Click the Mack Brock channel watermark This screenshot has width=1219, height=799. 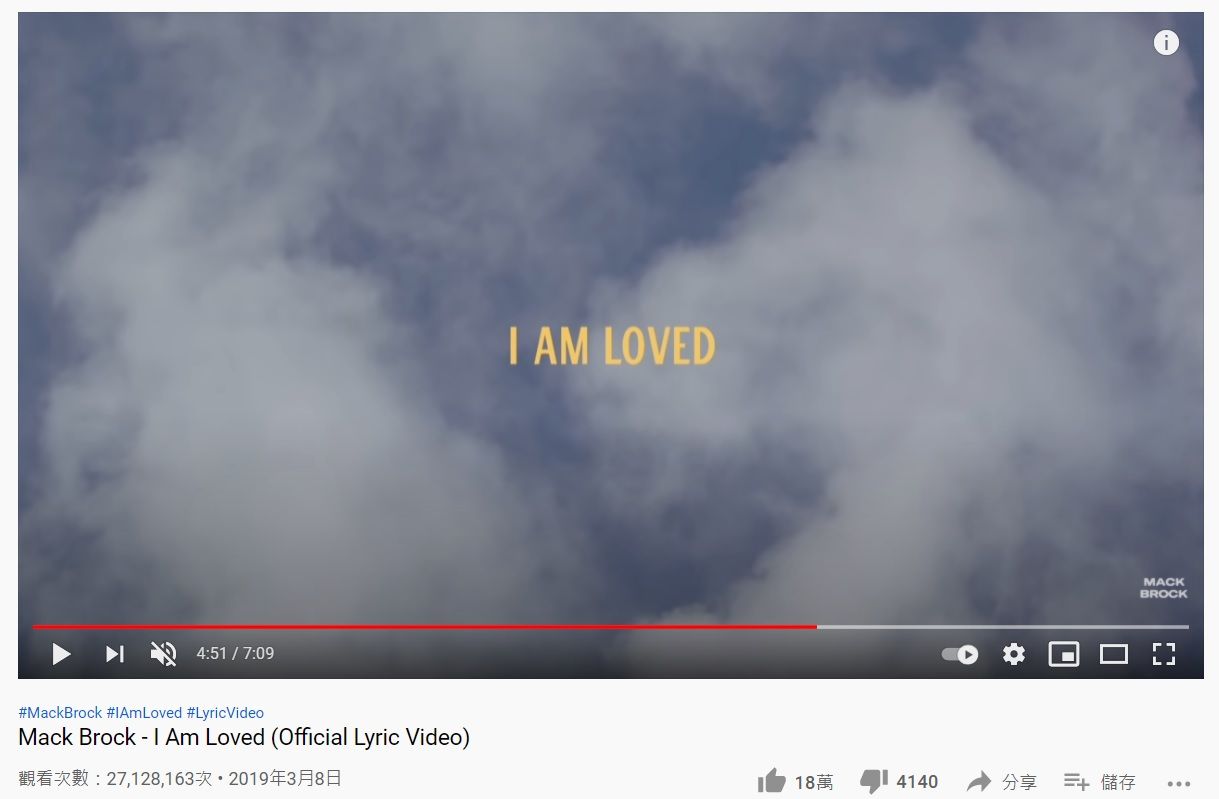click(x=1163, y=588)
